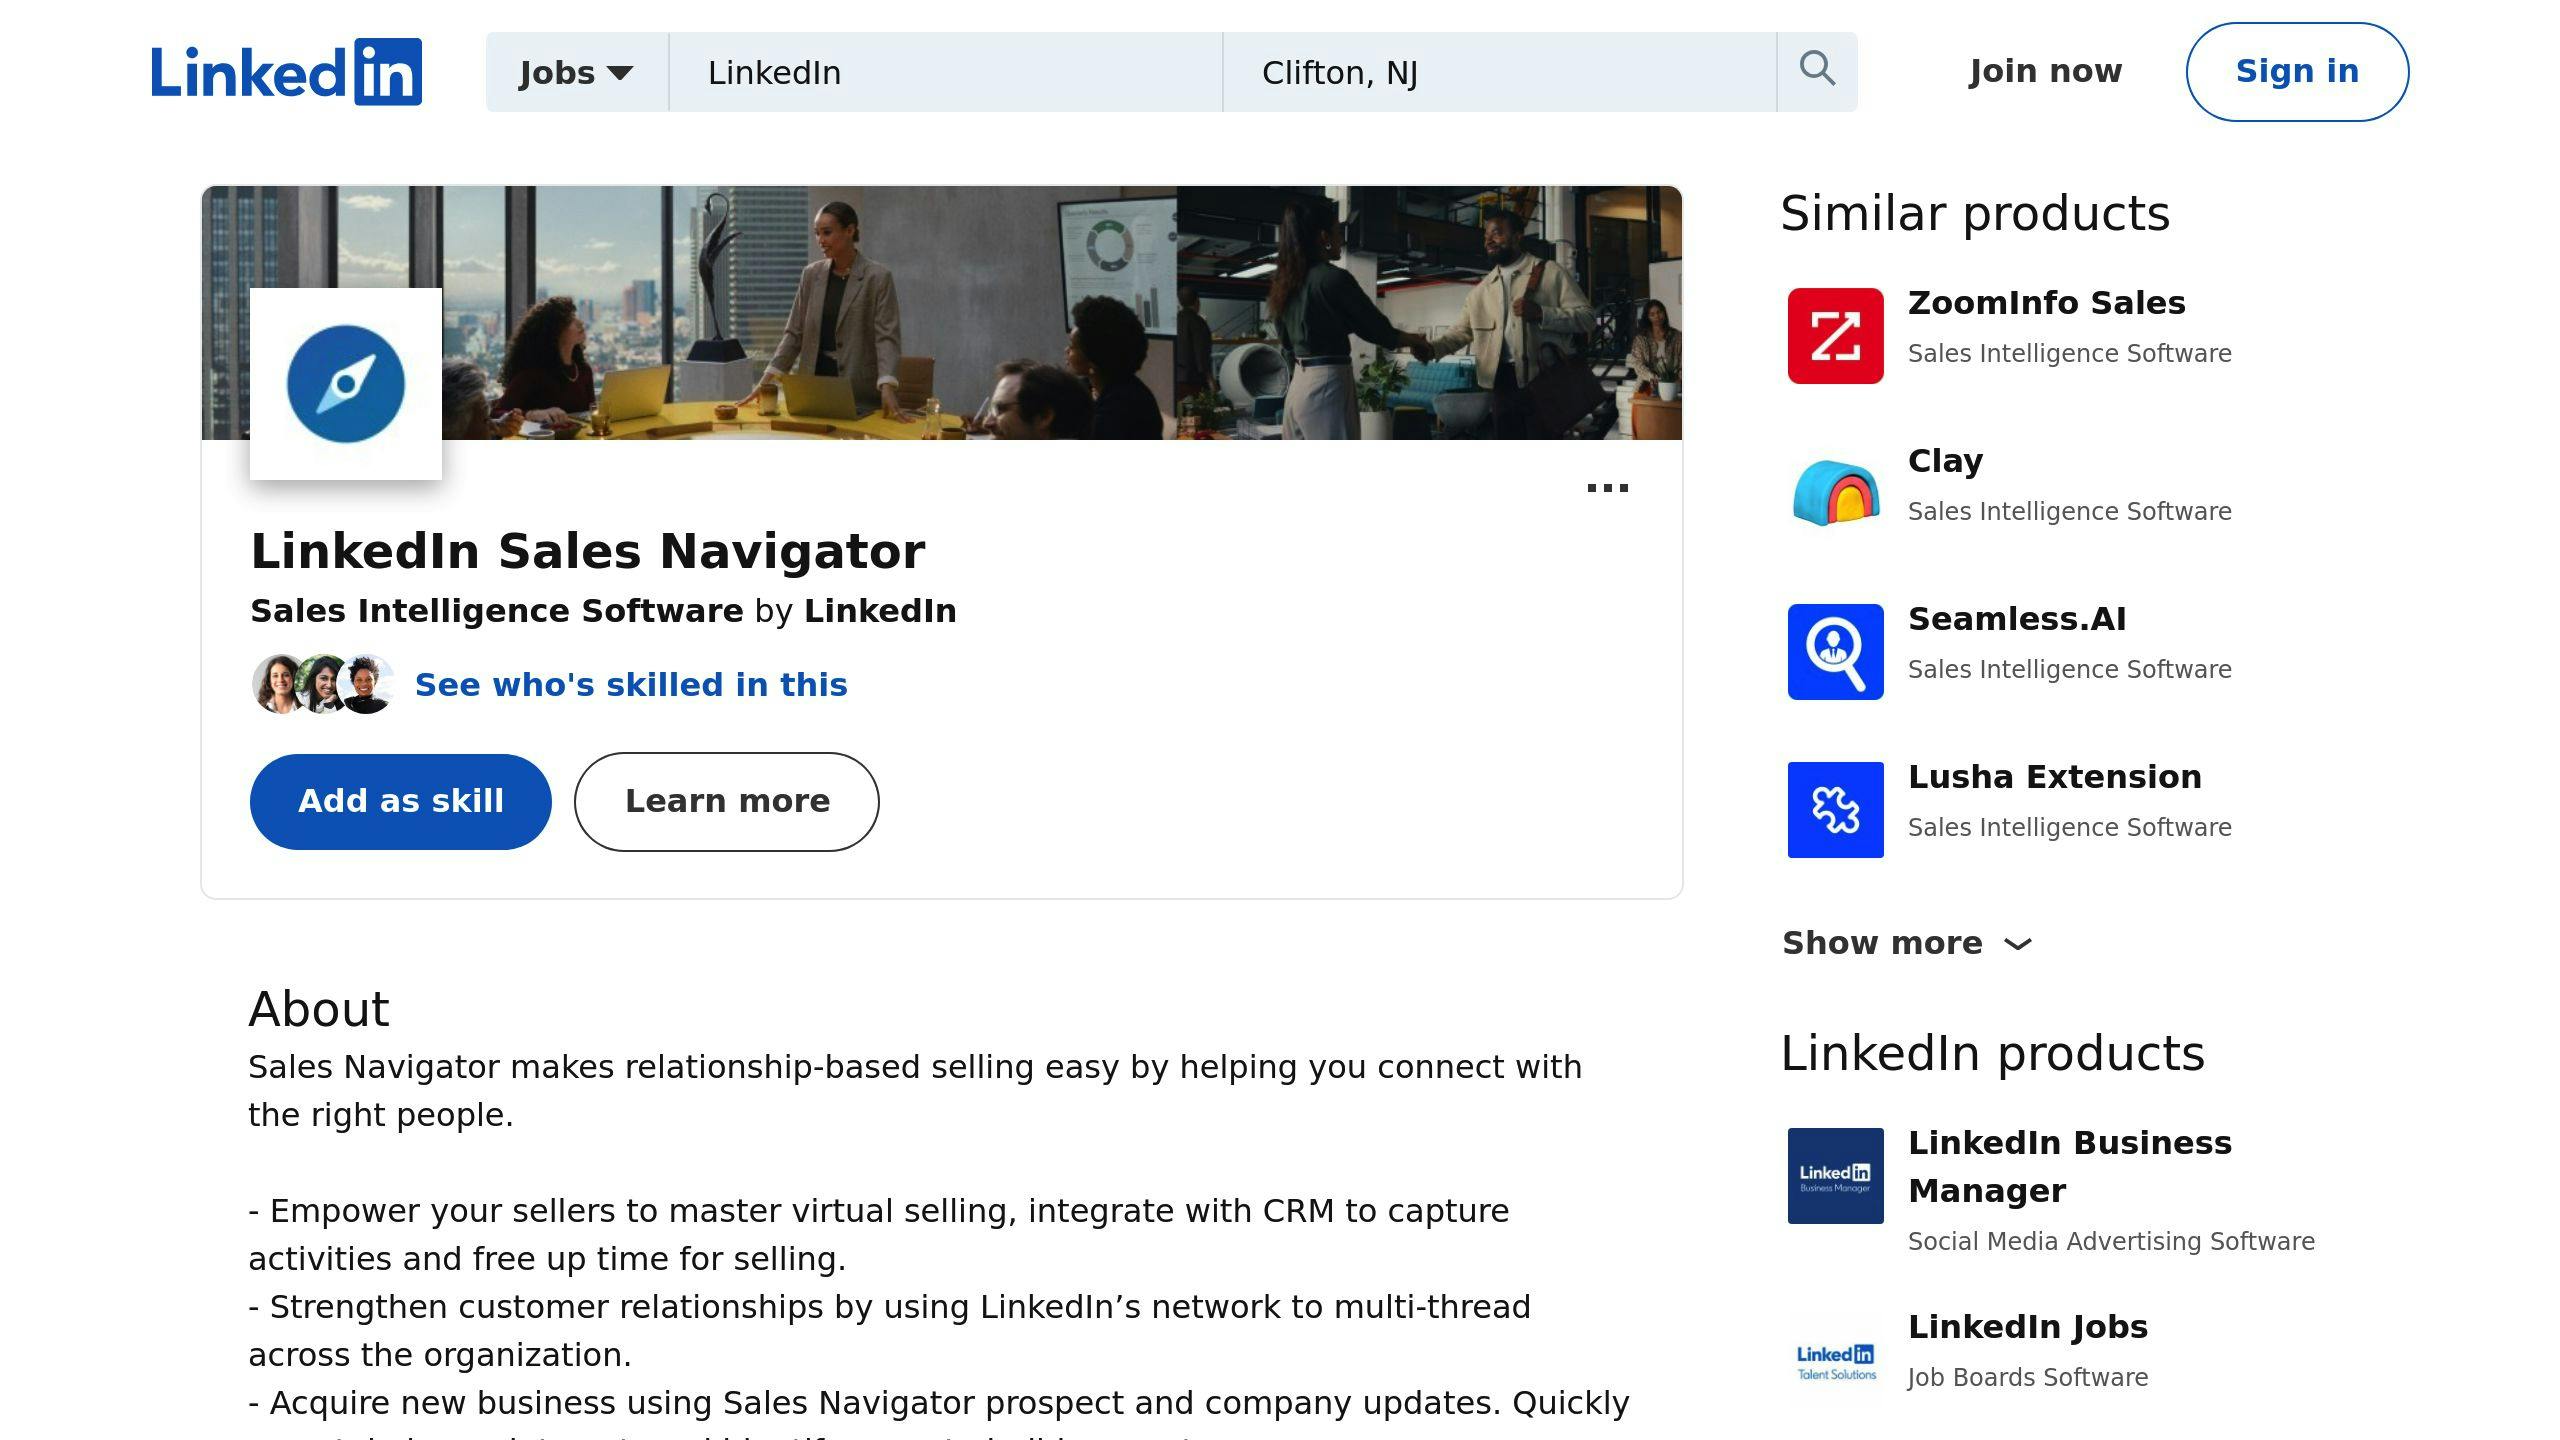Click the Seamless.AI product icon

pos(1834,651)
